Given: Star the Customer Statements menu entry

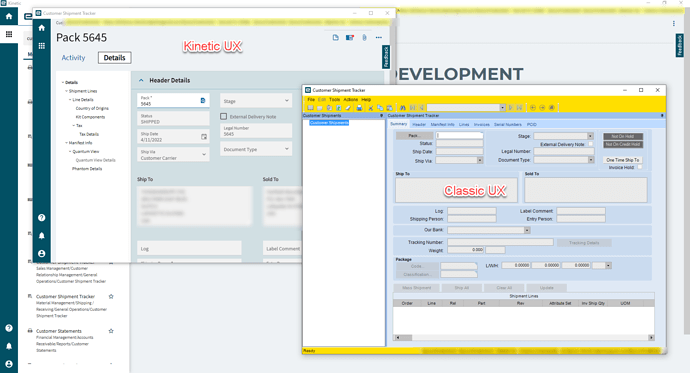Looking at the screenshot, I should click(x=111, y=331).
